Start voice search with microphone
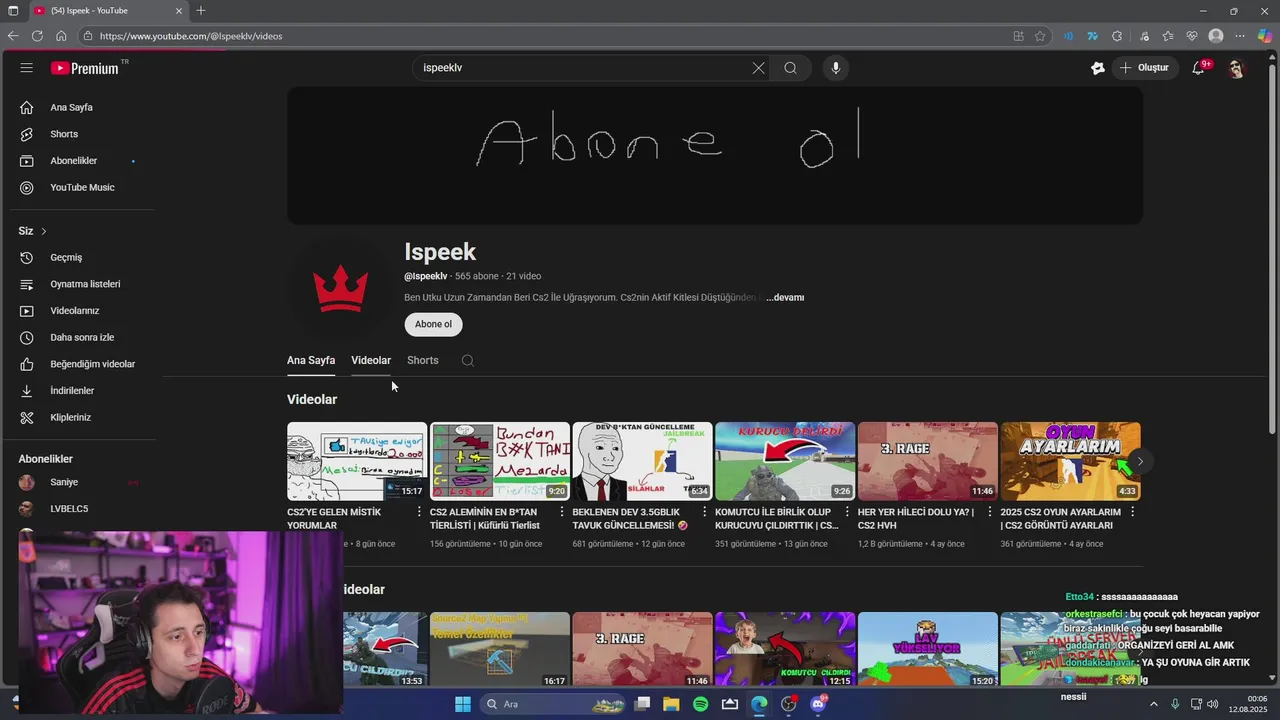This screenshot has height=720, width=1280. (x=836, y=68)
